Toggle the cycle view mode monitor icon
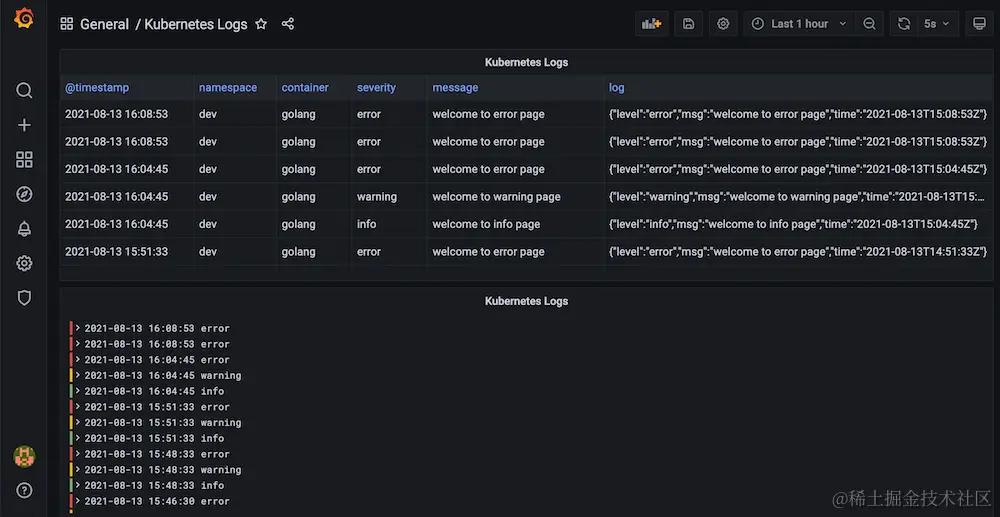Screen dimensions: 1000x517 point(979,24)
